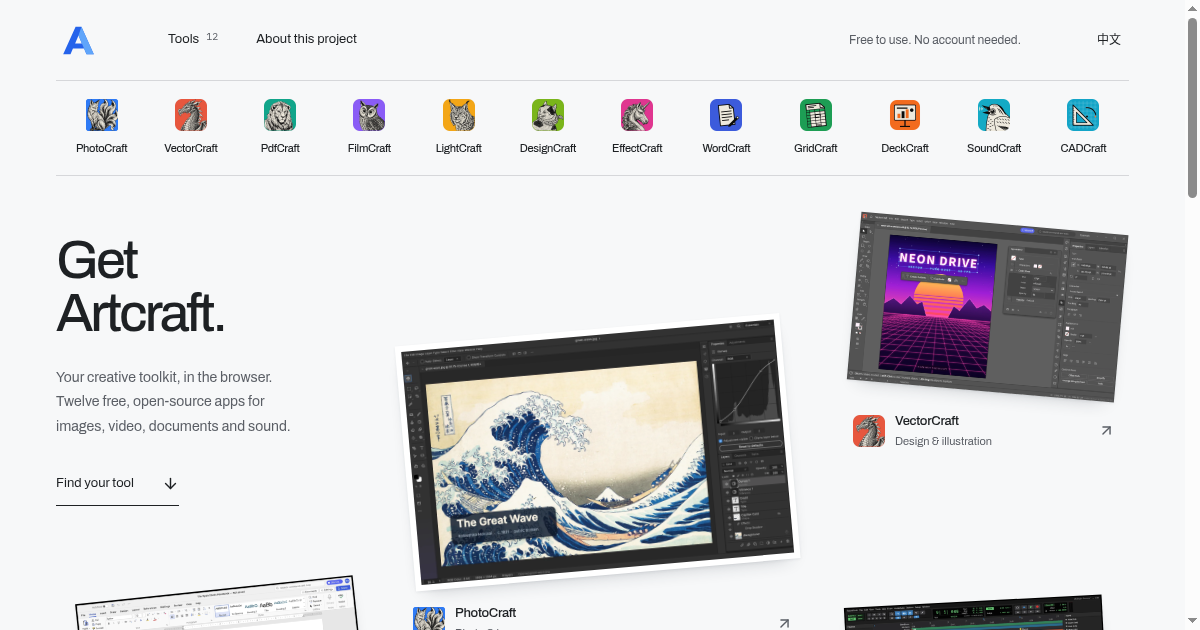The width and height of the screenshot is (1200, 630).
Task: Click the VectorCraft title on the card
Action: click(x=927, y=421)
